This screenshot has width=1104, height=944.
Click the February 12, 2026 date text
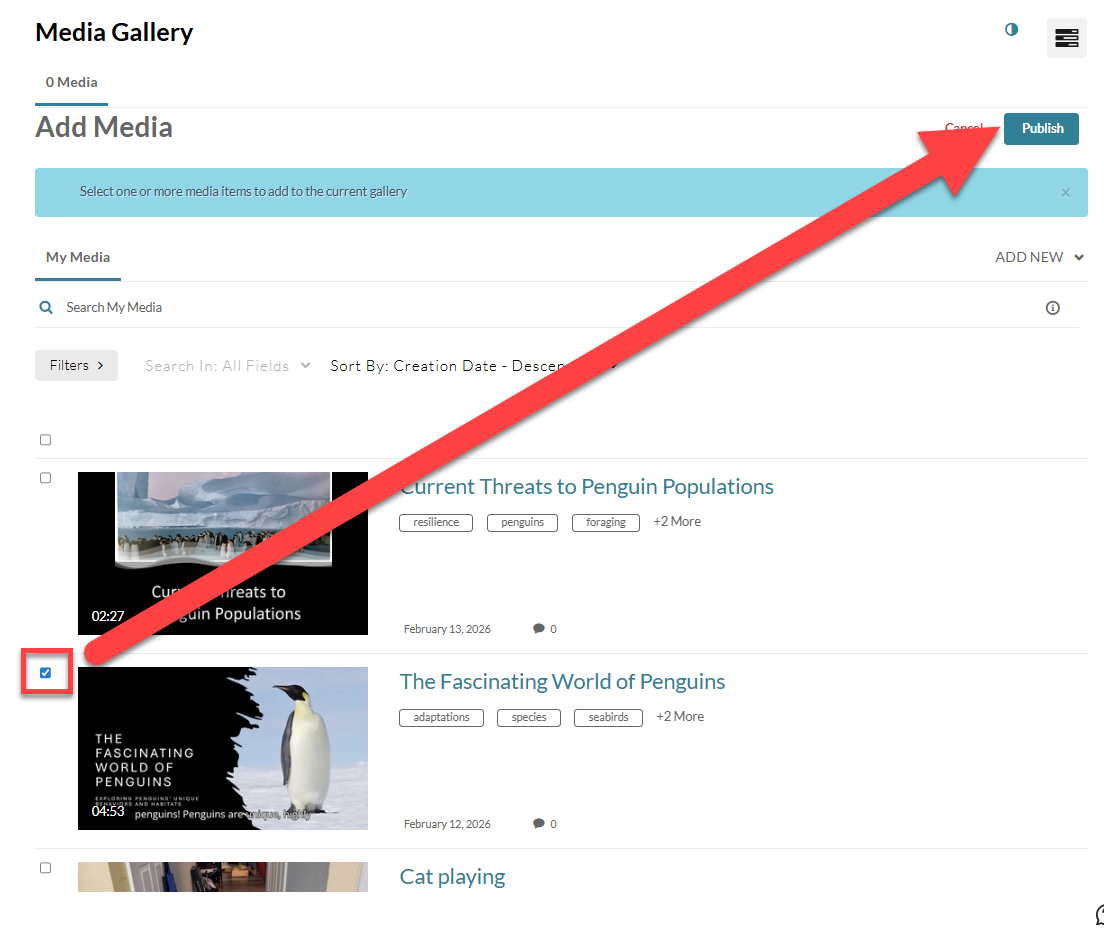pos(447,824)
